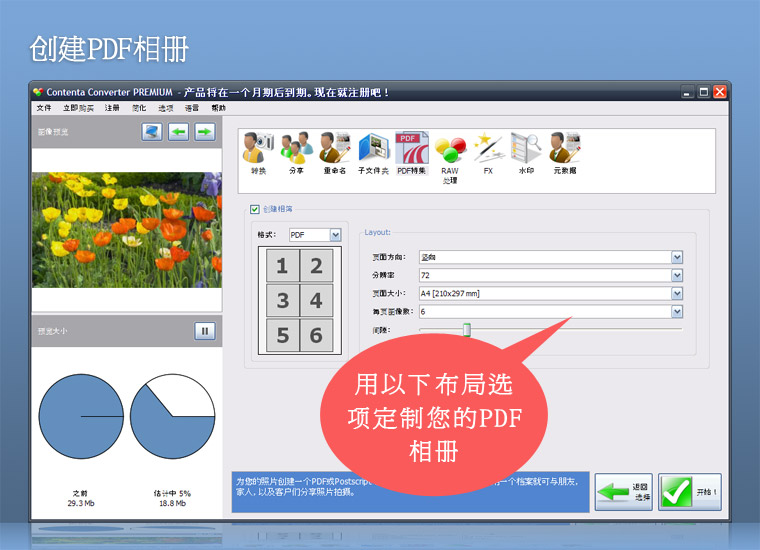The width and height of the screenshot is (760, 550).
Task: Expand the 分辨率 dropdown showing 72
Action: pyautogui.click(x=677, y=275)
